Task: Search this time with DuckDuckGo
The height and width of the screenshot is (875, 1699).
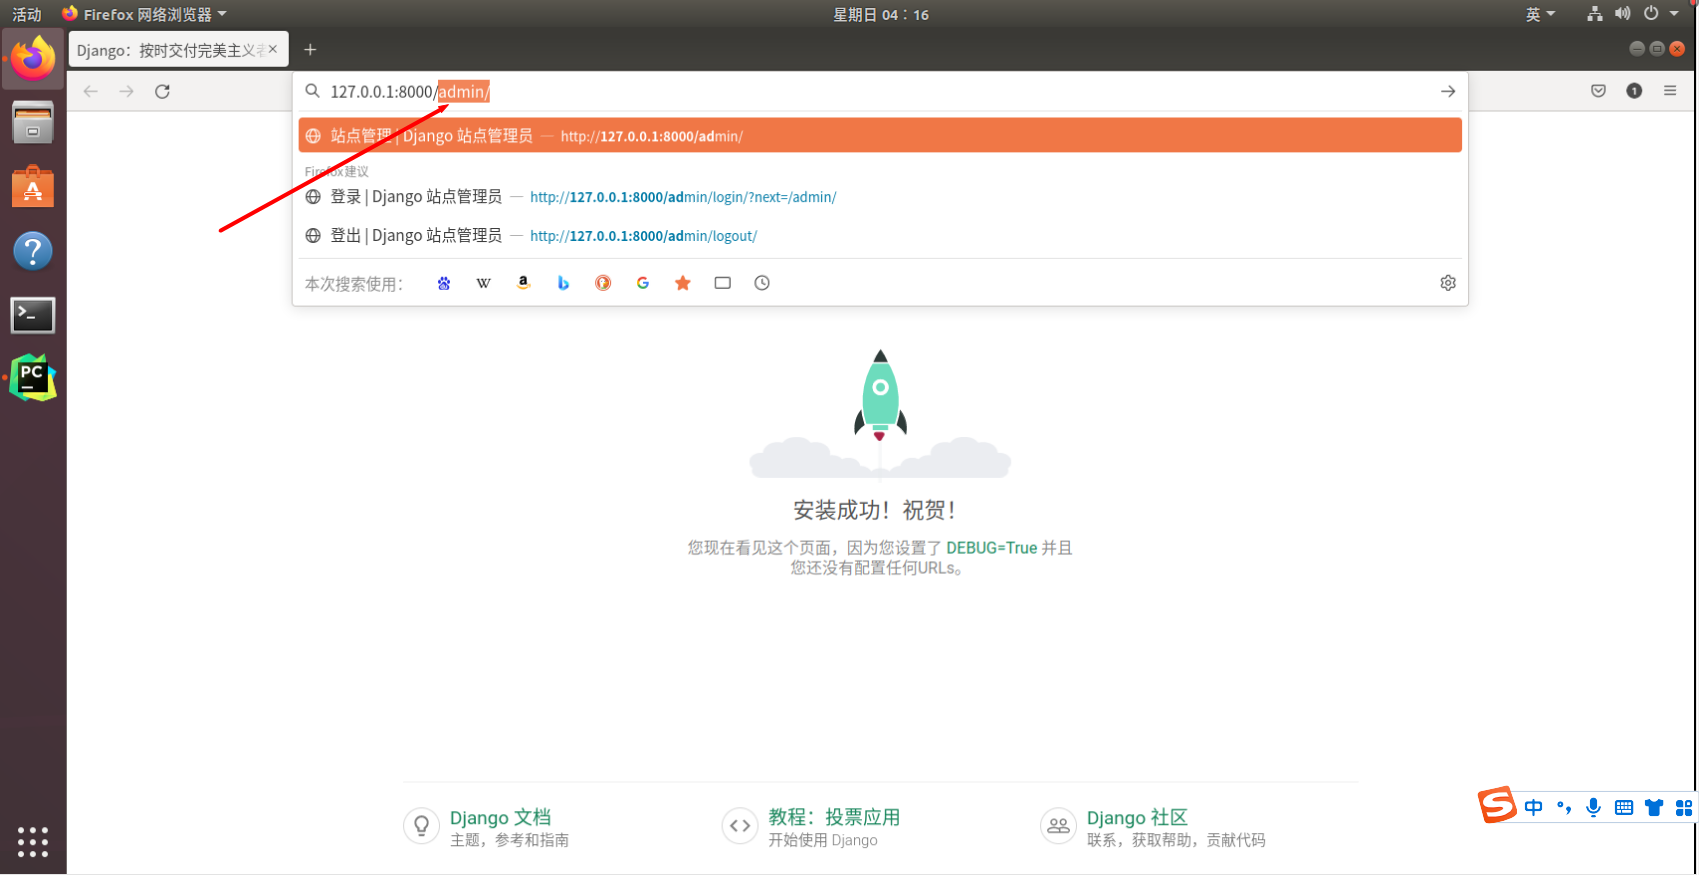Action: (x=603, y=283)
